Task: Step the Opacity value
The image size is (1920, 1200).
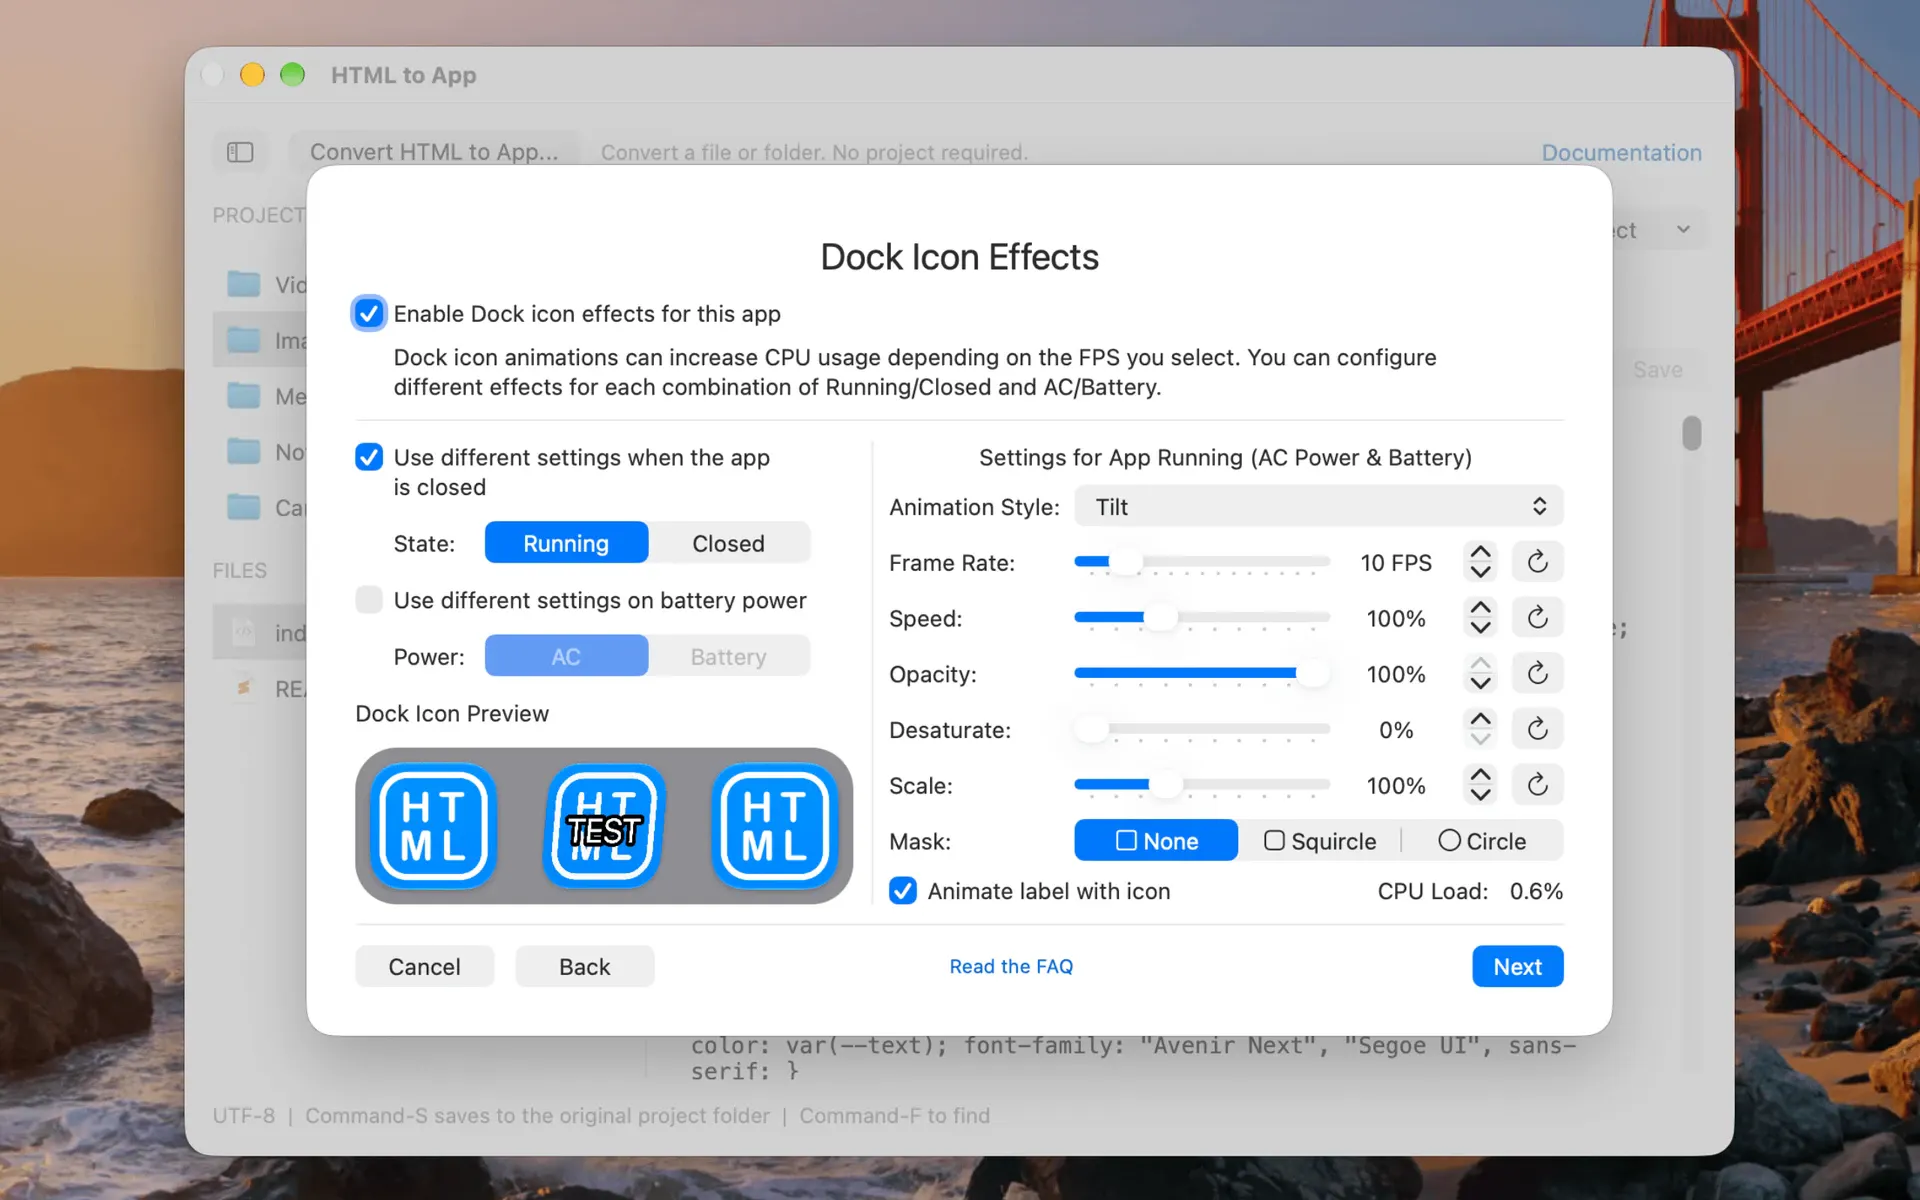Action: pos(1480,674)
